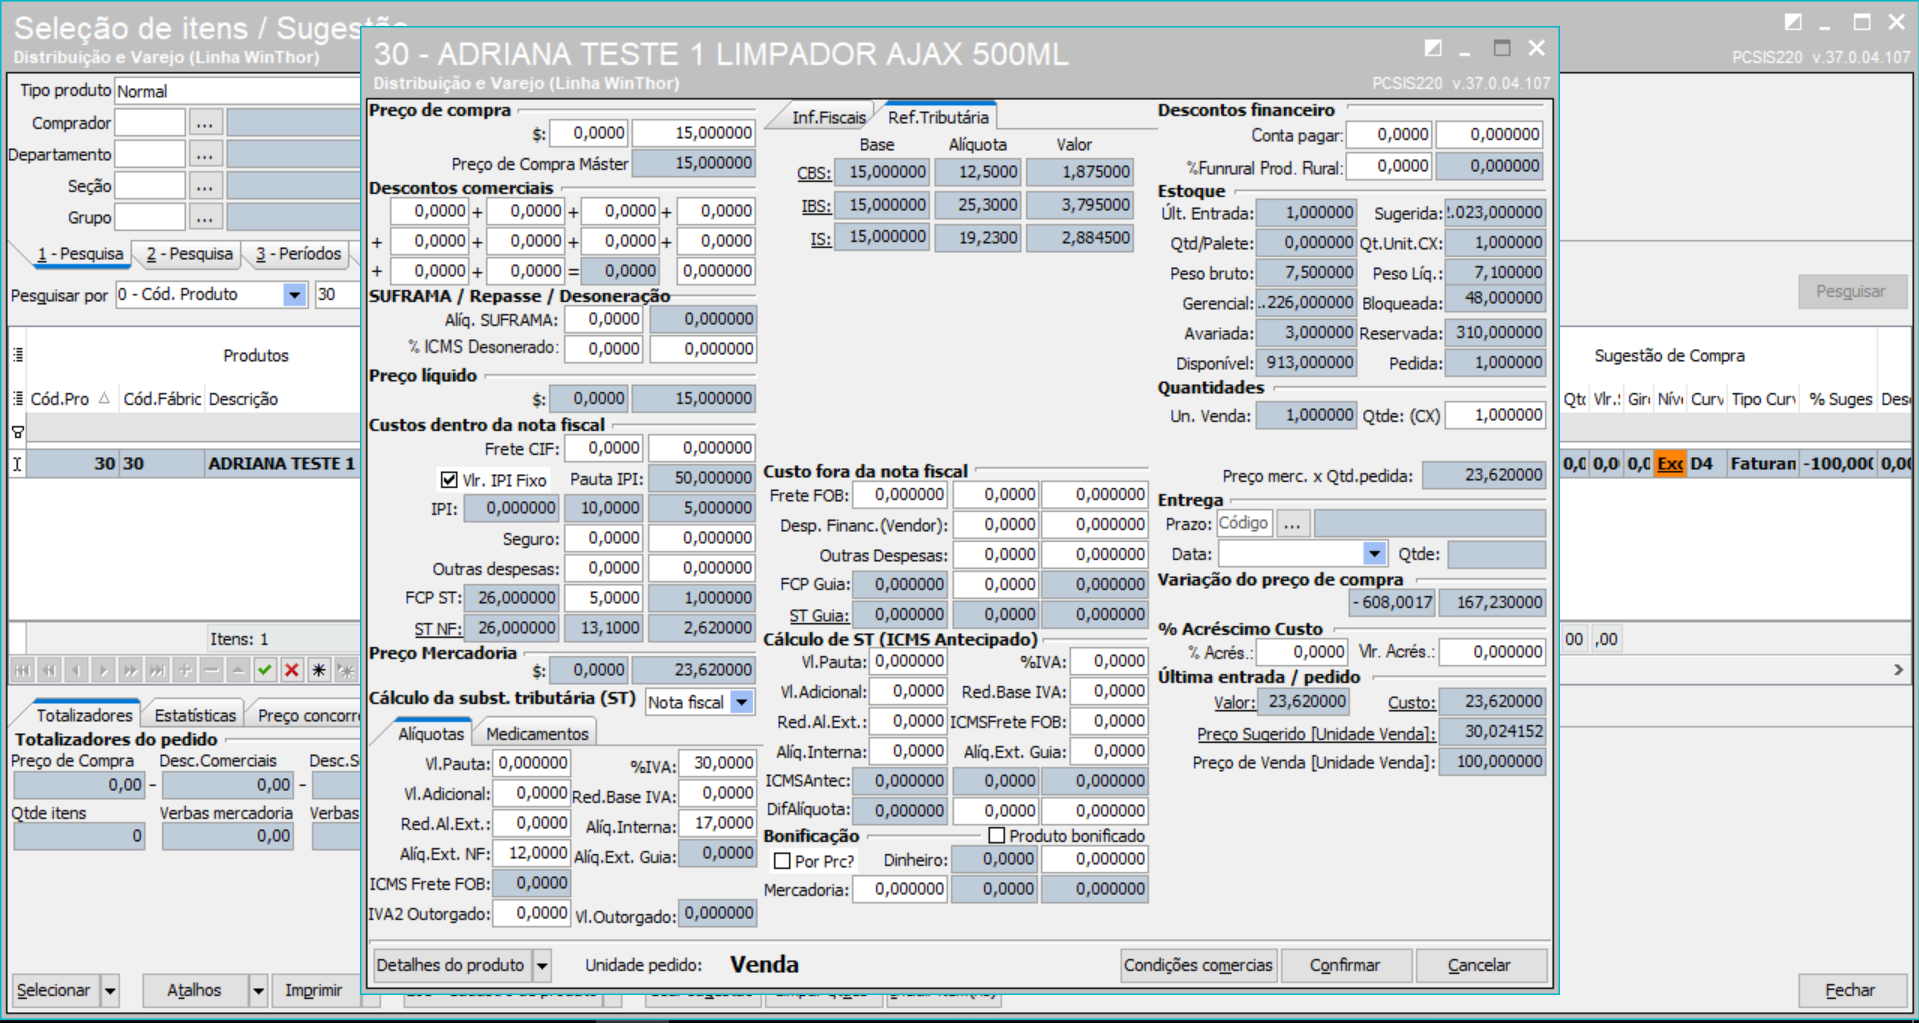The image size is (1919, 1023).
Task: Open lookup ellipsis next to Seção
Action: pyautogui.click(x=205, y=186)
